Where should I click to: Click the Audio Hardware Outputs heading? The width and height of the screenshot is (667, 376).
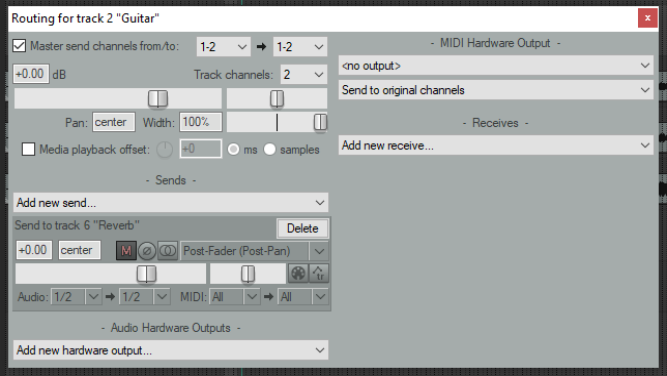click(x=171, y=328)
